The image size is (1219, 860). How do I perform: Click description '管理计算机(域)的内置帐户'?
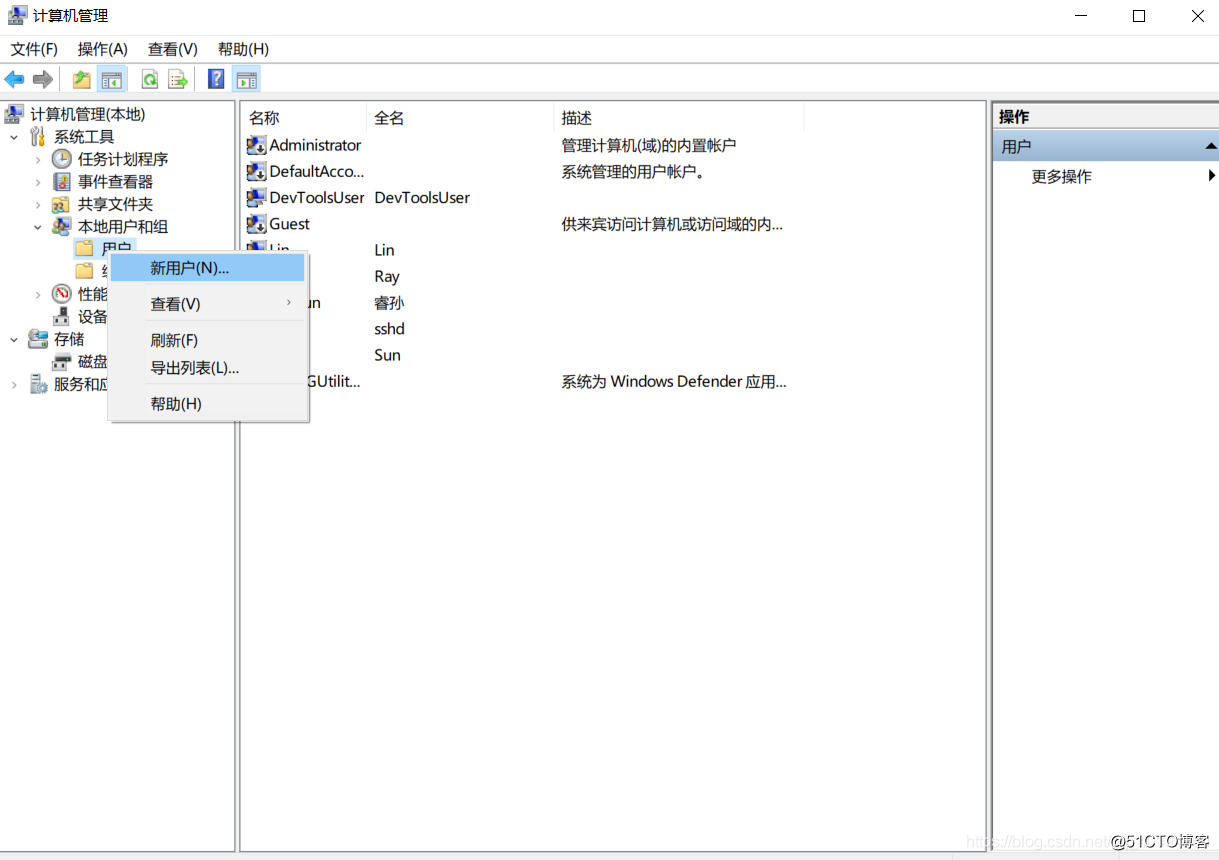click(x=649, y=145)
